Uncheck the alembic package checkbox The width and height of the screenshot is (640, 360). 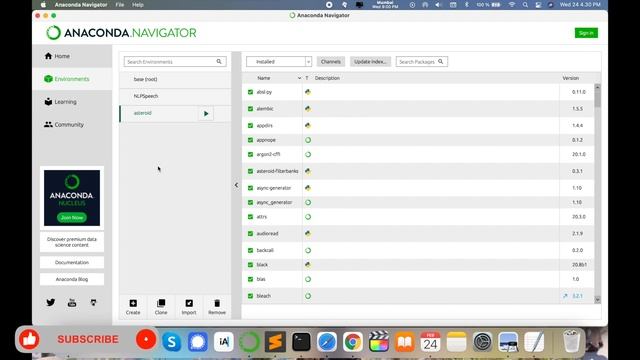pos(250,109)
